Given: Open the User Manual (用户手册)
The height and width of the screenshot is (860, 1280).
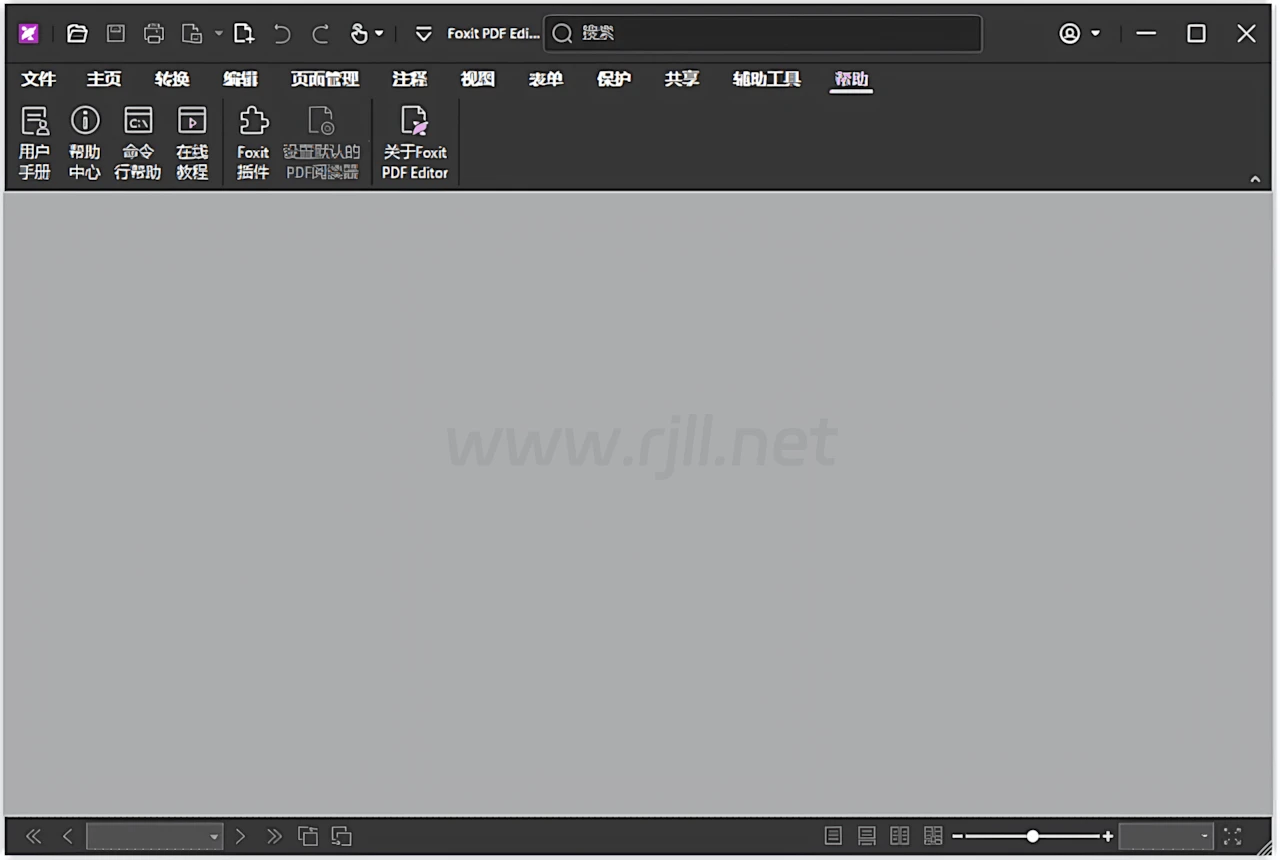Looking at the screenshot, I should pos(34,143).
